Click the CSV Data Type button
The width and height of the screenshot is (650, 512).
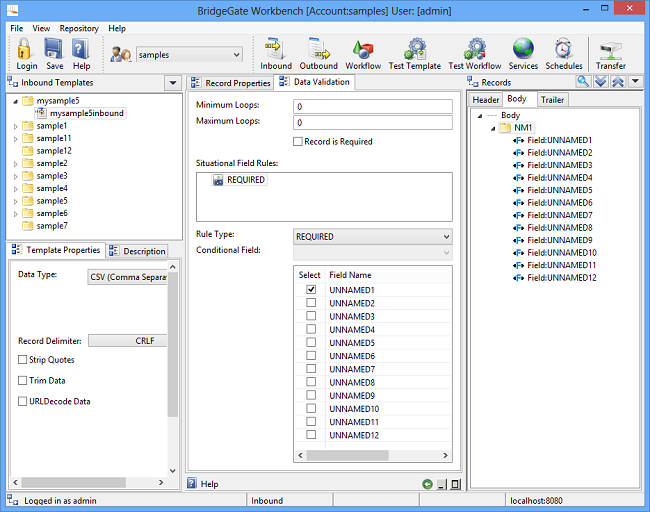[x=128, y=277]
